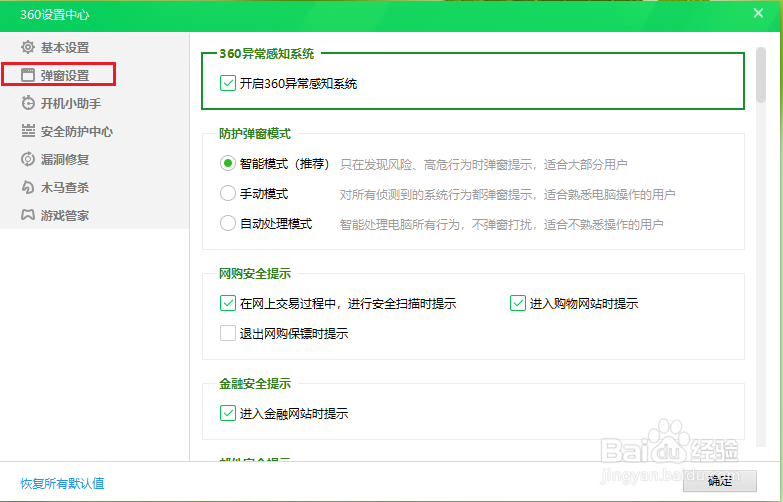The width and height of the screenshot is (783, 502).
Task: Click the wall icon beside 安全防护中心
Action: click(27, 131)
